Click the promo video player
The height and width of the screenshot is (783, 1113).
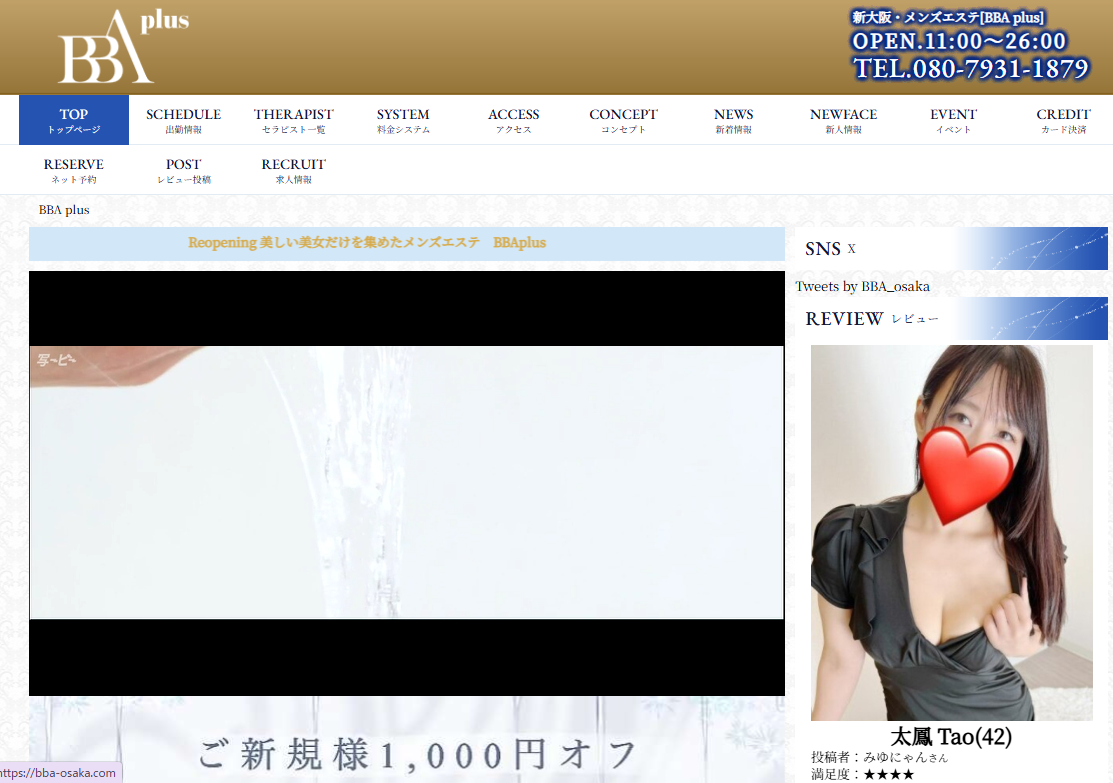[x=407, y=483]
